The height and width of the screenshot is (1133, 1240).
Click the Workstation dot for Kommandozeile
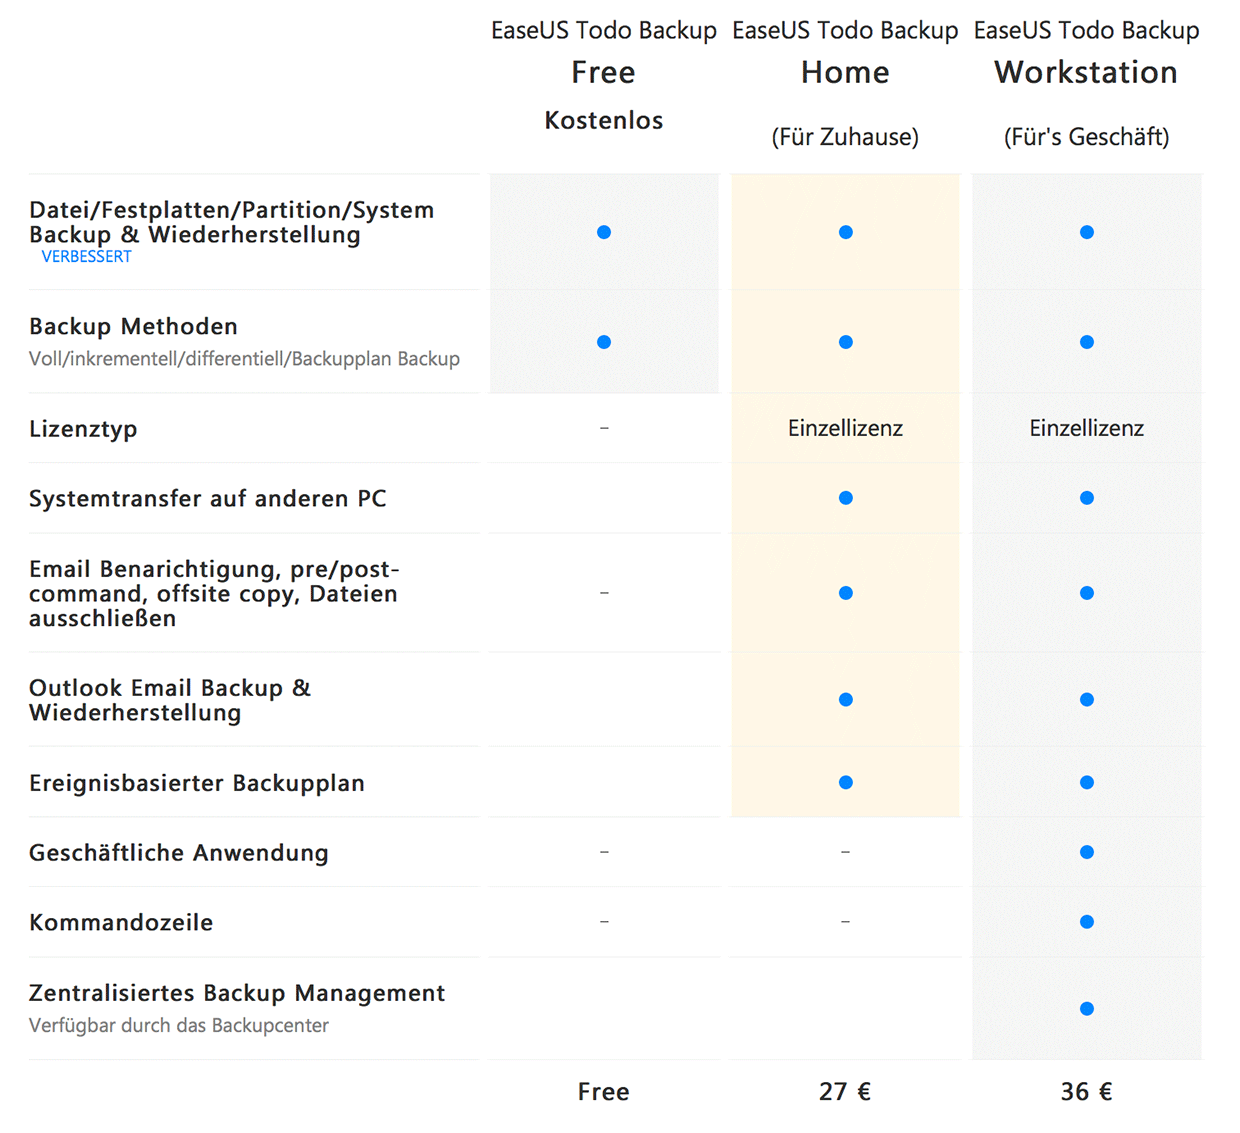[1087, 922]
